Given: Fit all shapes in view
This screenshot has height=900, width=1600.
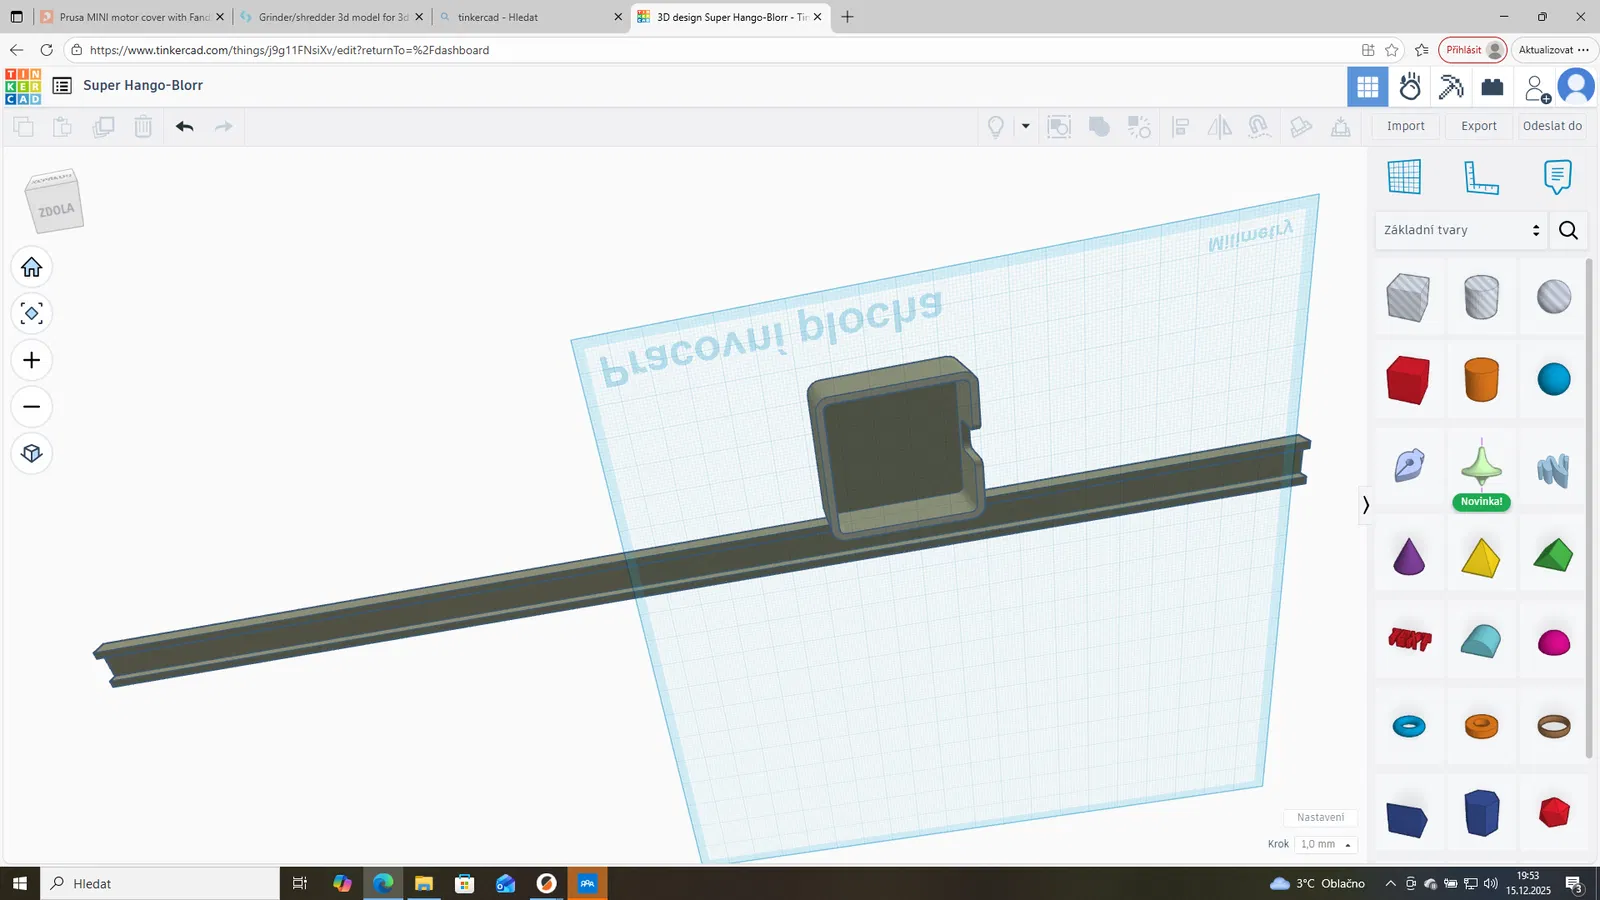Looking at the screenshot, I should click(32, 314).
